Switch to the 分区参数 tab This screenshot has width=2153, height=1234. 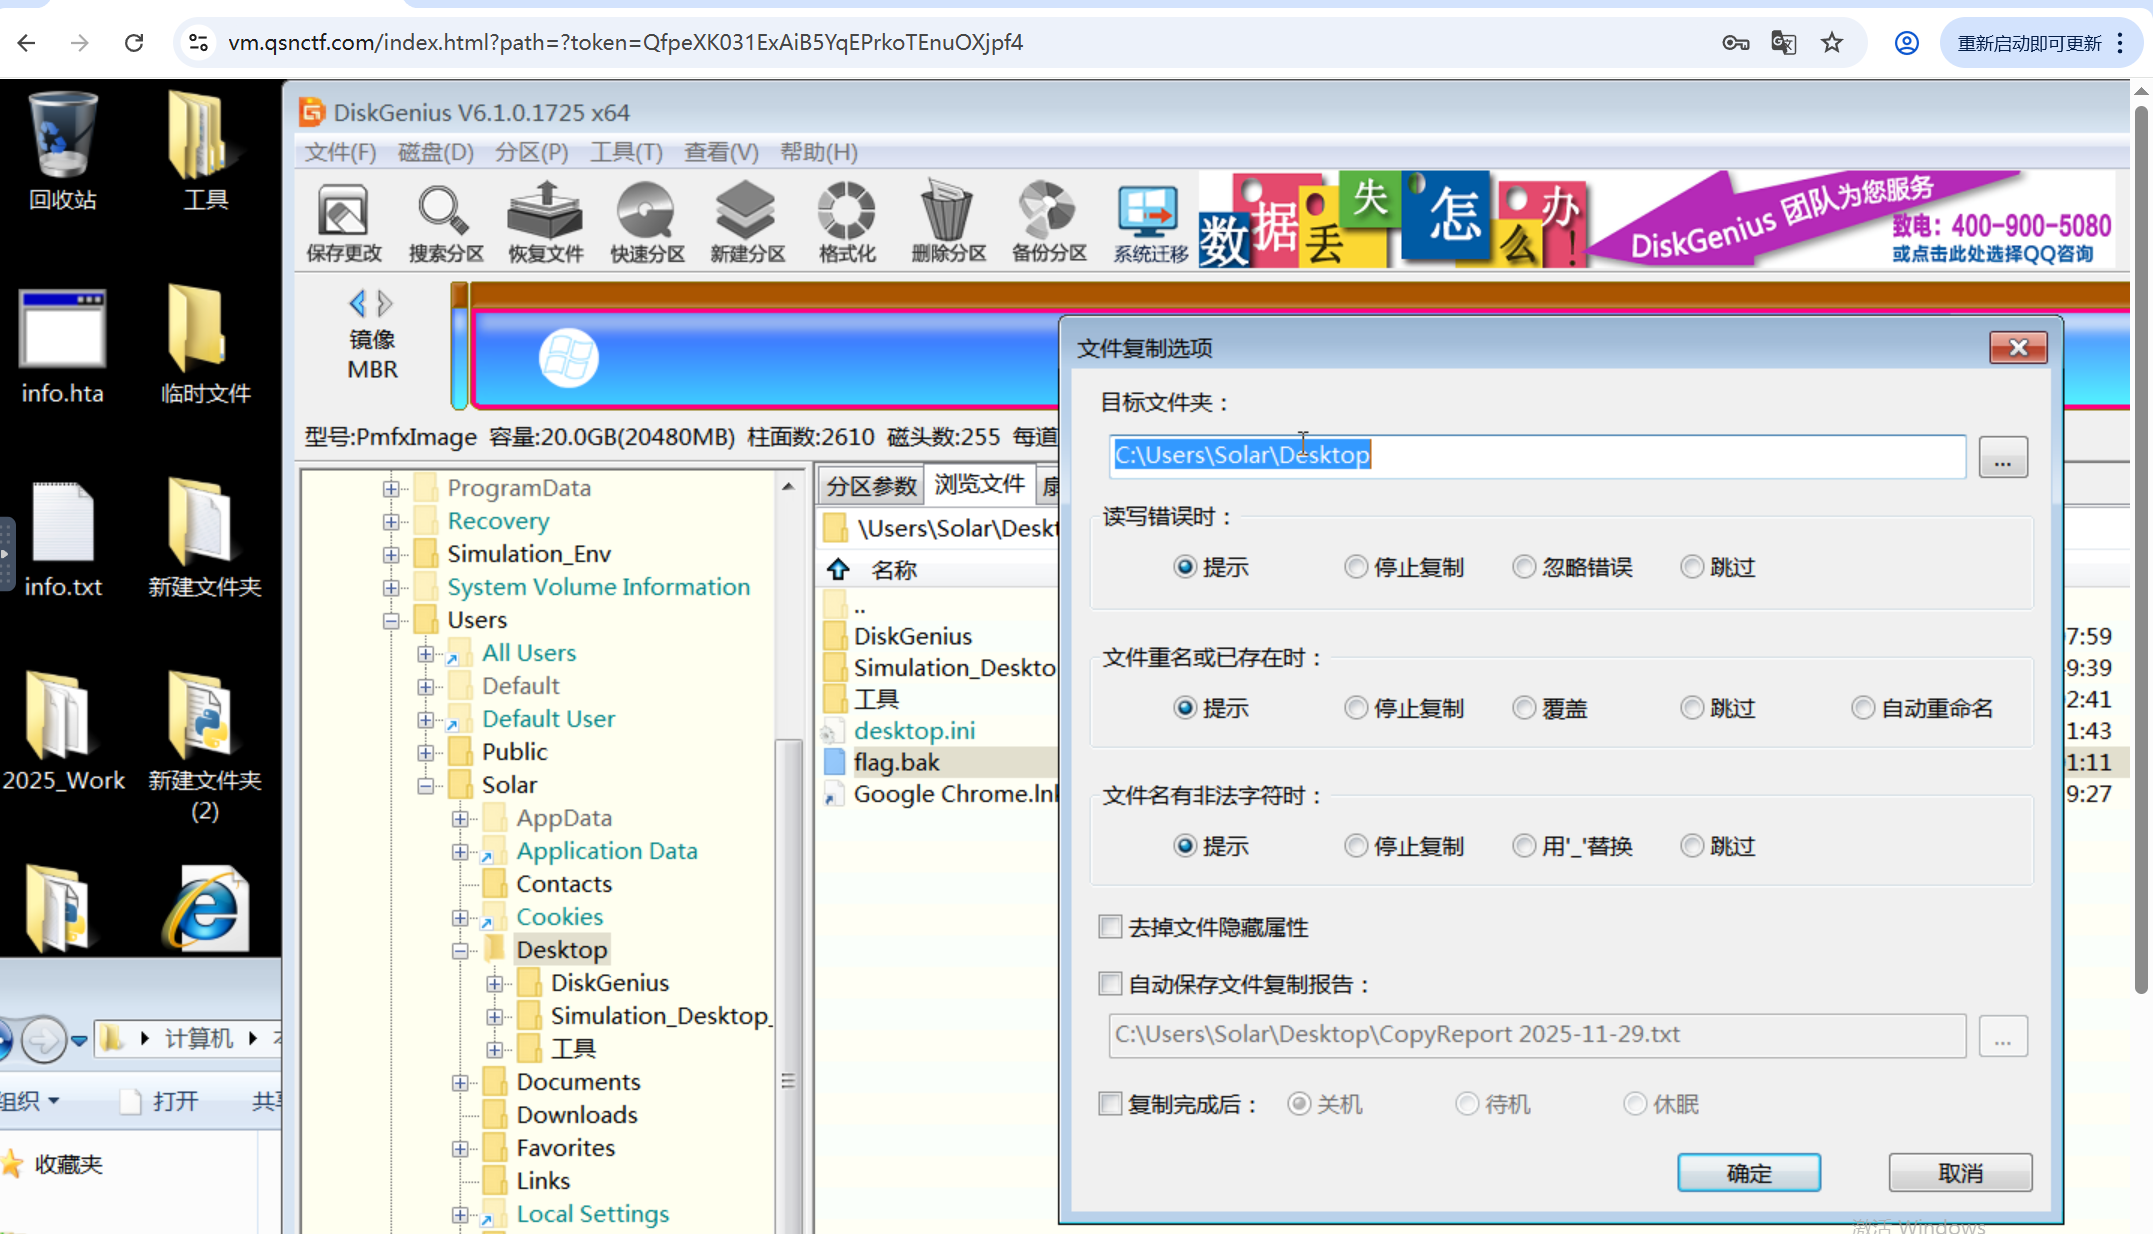click(x=871, y=486)
